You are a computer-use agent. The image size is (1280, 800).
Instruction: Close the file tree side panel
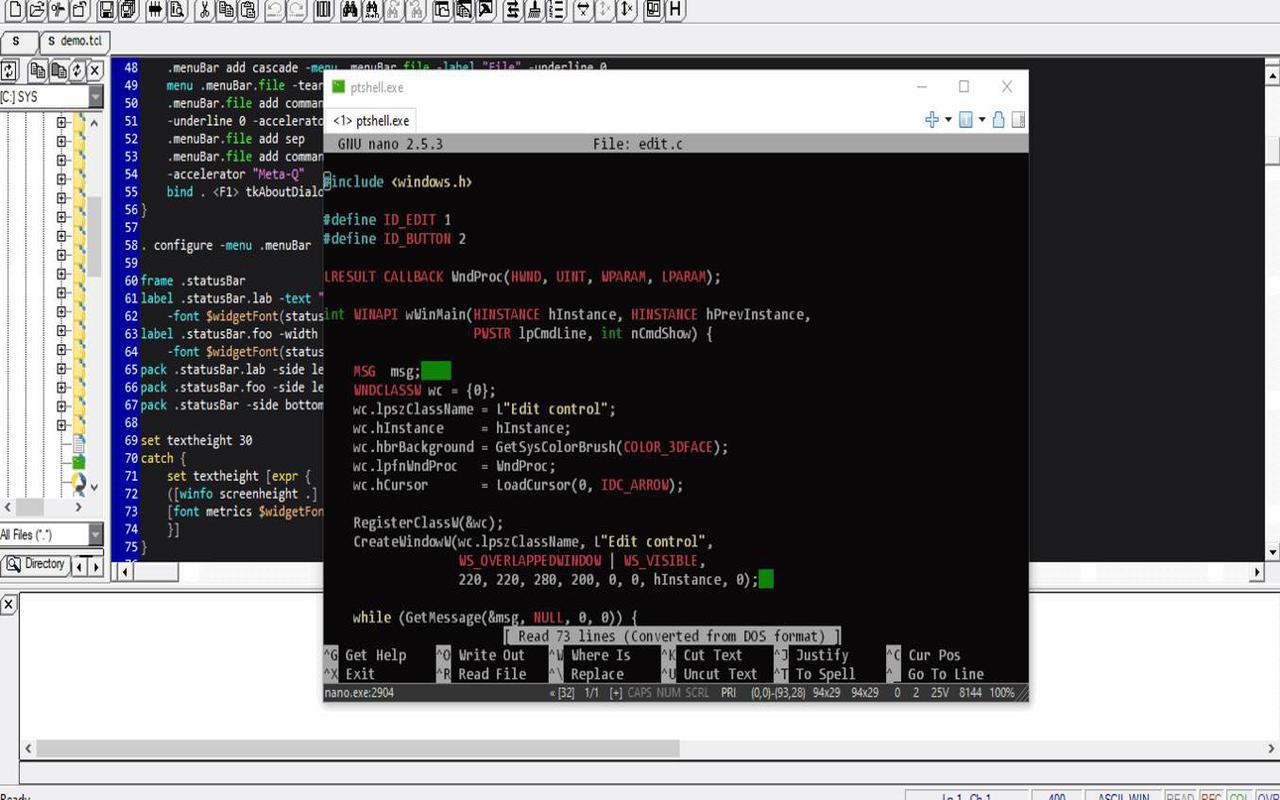(94, 71)
